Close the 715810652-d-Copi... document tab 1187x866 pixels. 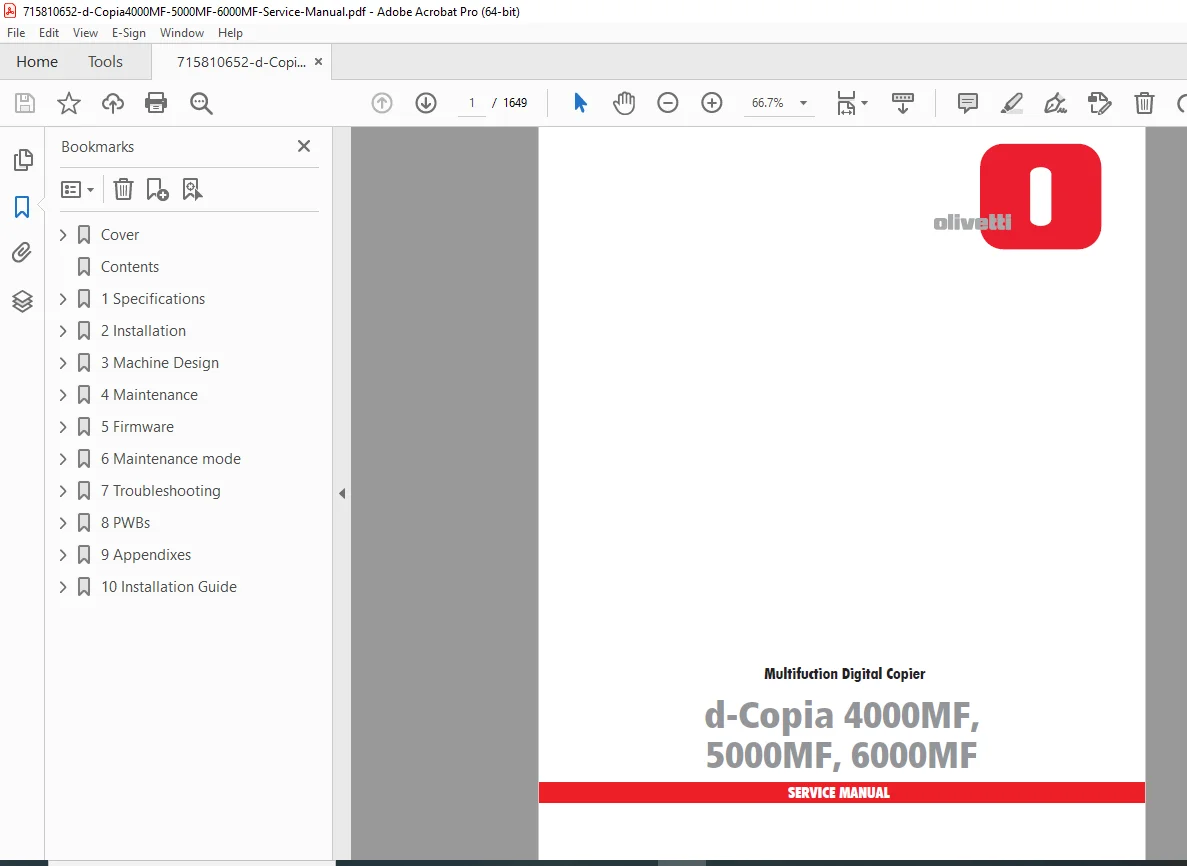(x=319, y=61)
